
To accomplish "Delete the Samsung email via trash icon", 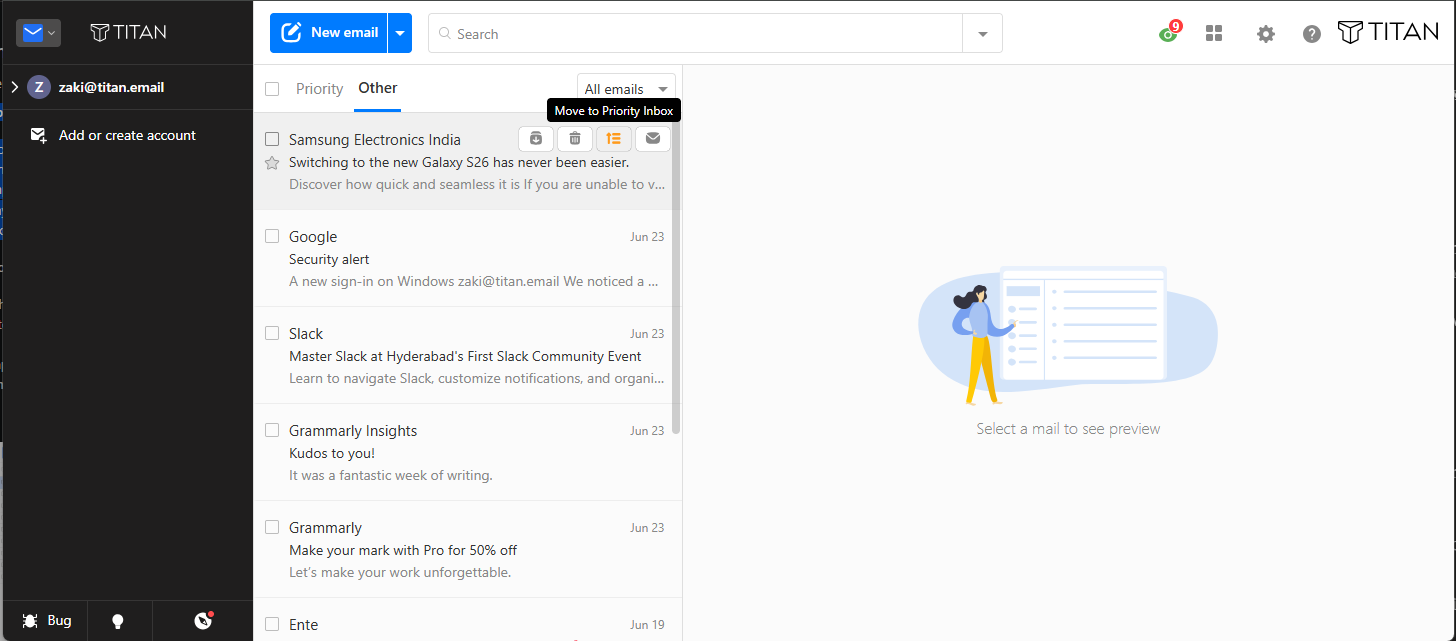I will pyautogui.click(x=575, y=139).
